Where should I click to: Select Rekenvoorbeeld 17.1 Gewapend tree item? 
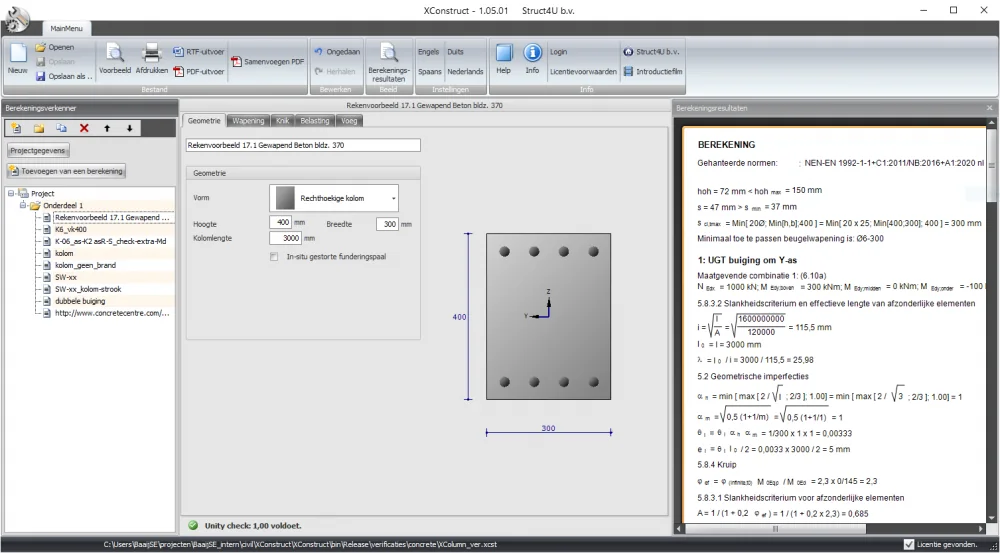tap(112, 218)
